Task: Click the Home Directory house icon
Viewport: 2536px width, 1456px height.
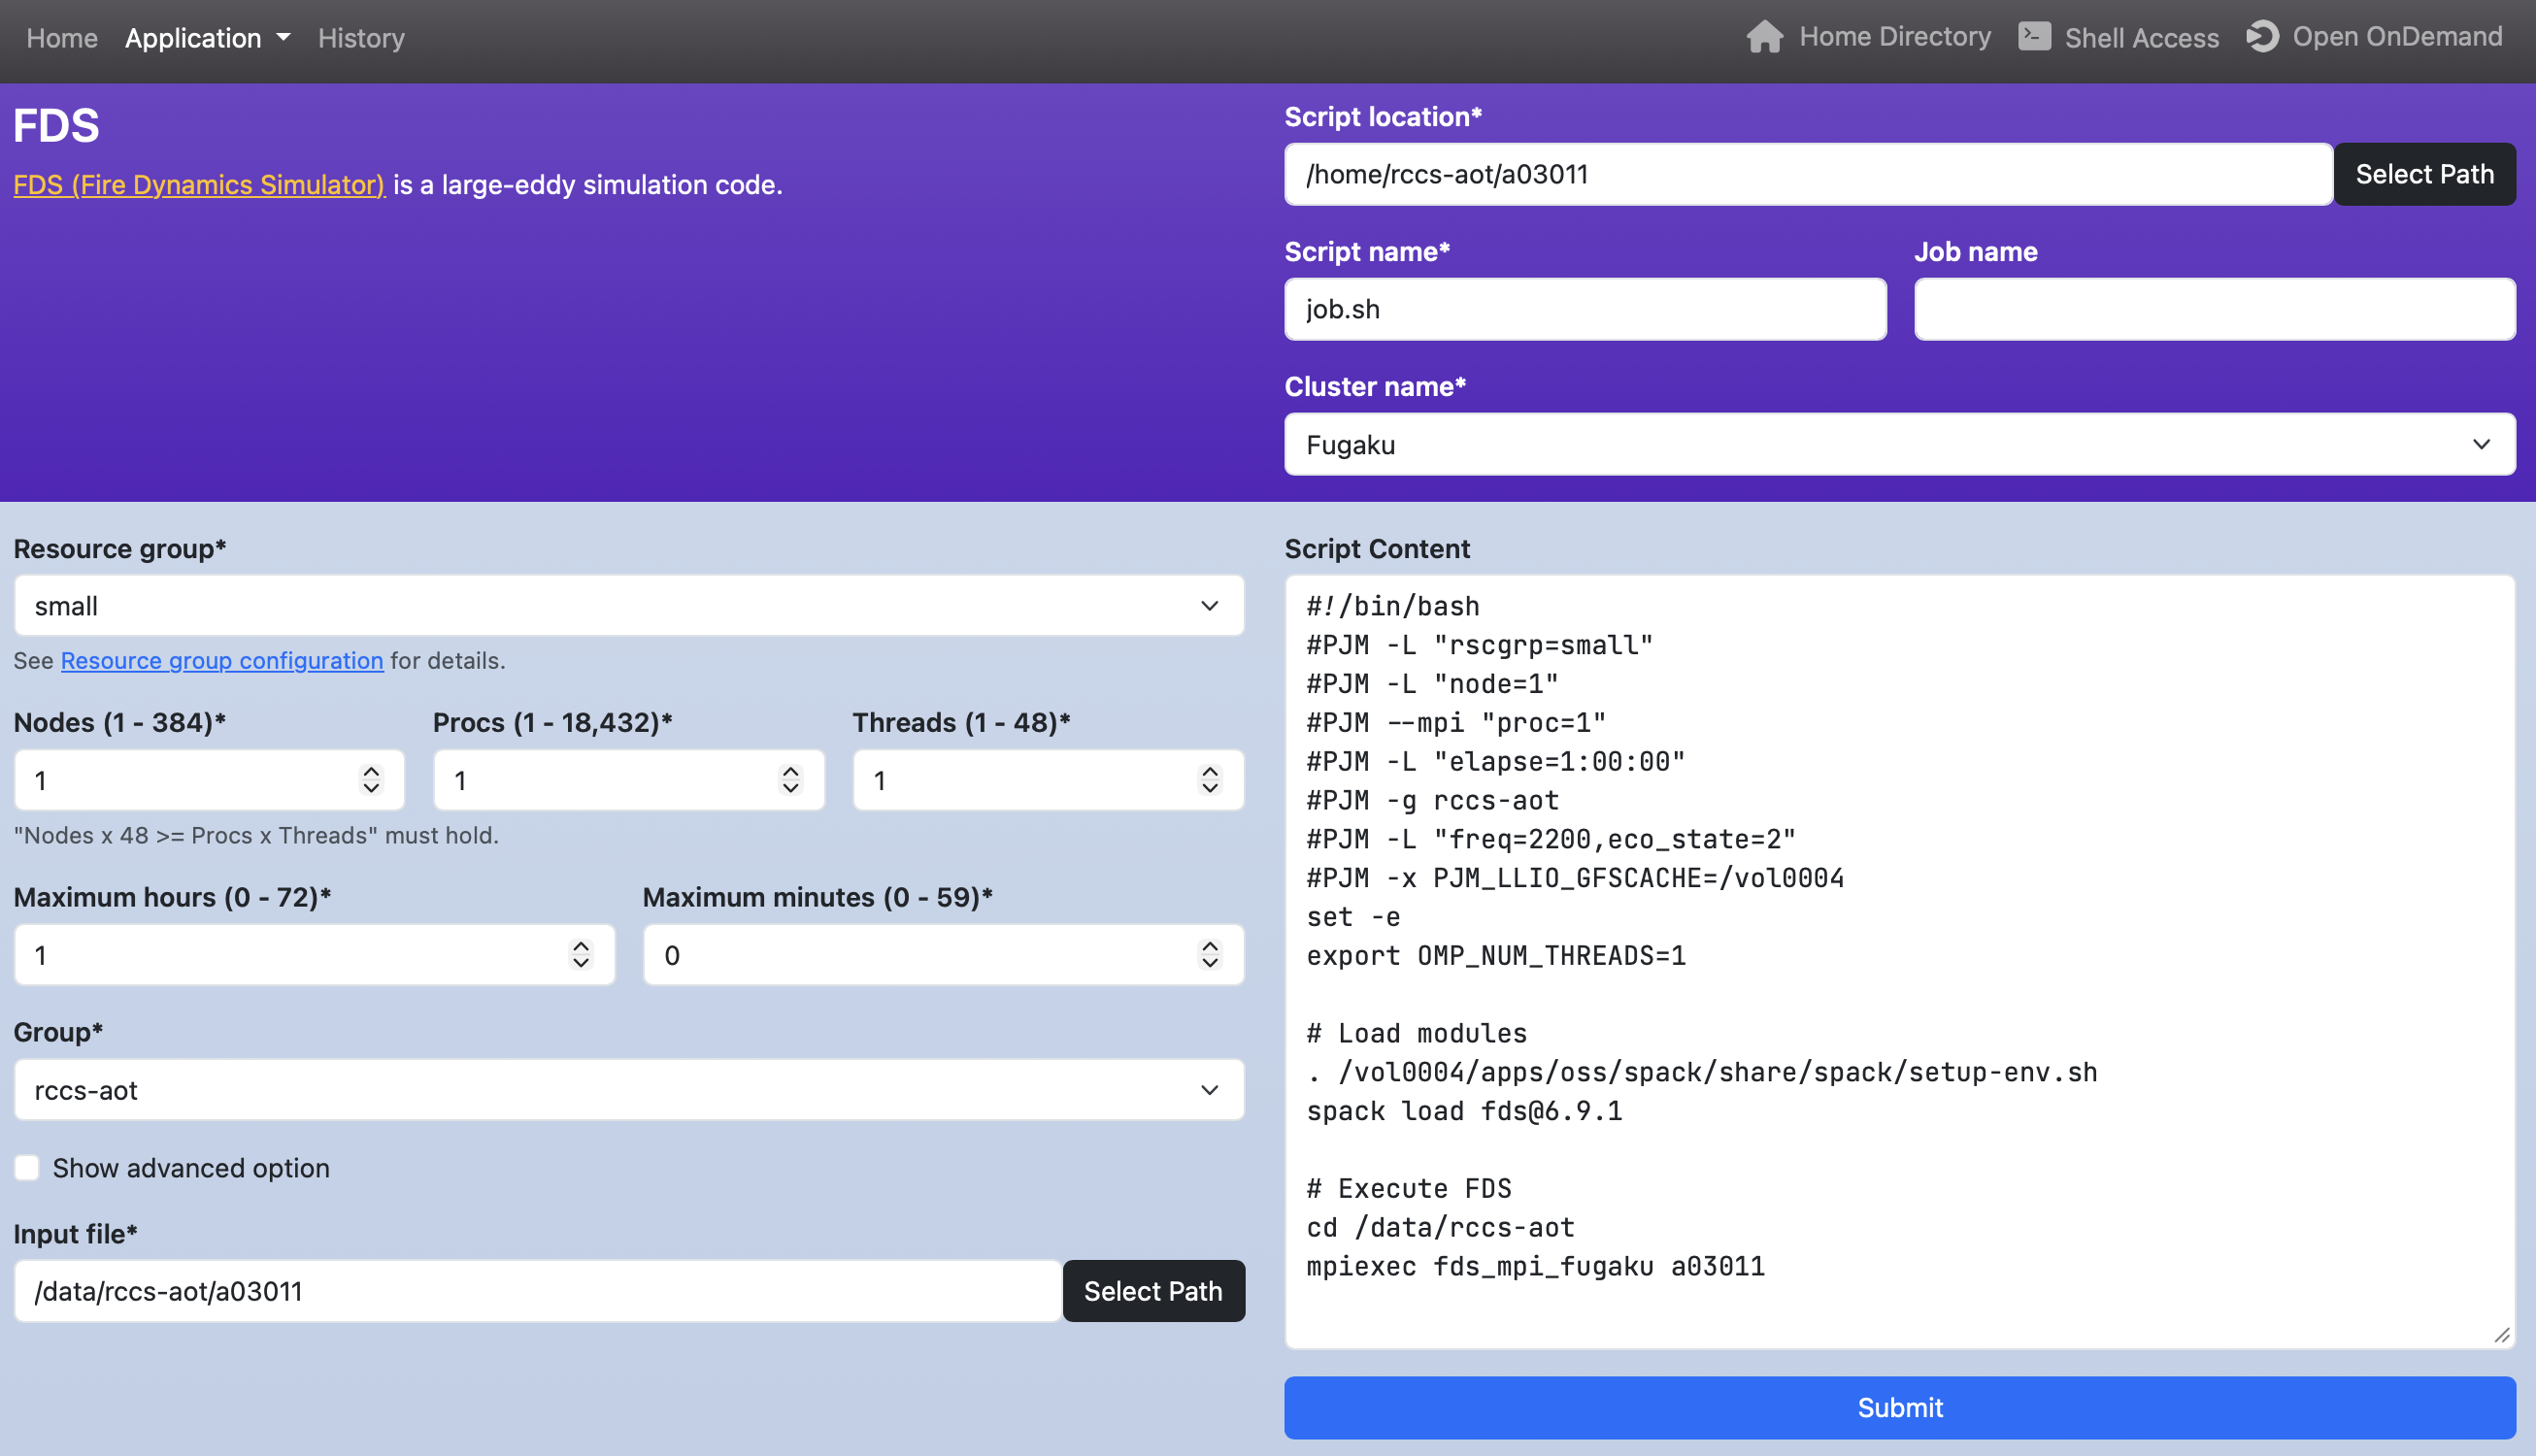Action: click(1764, 37)
